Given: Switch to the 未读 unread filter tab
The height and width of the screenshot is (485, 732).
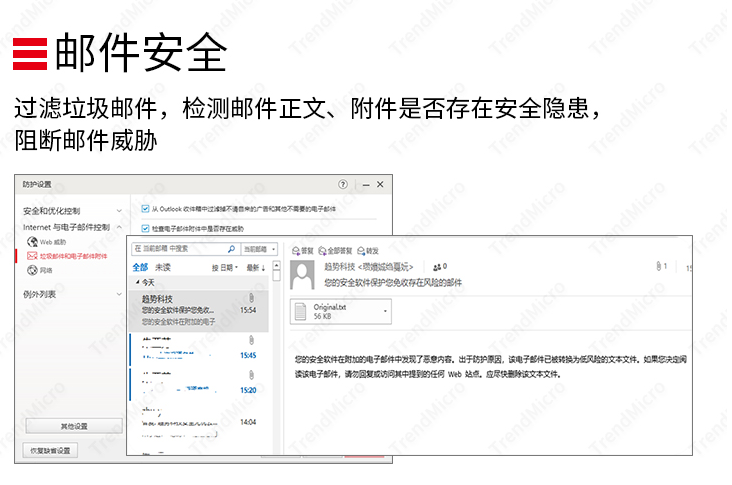Looking at the screenshot, I should pyautogui.click(x=164, y=269).
